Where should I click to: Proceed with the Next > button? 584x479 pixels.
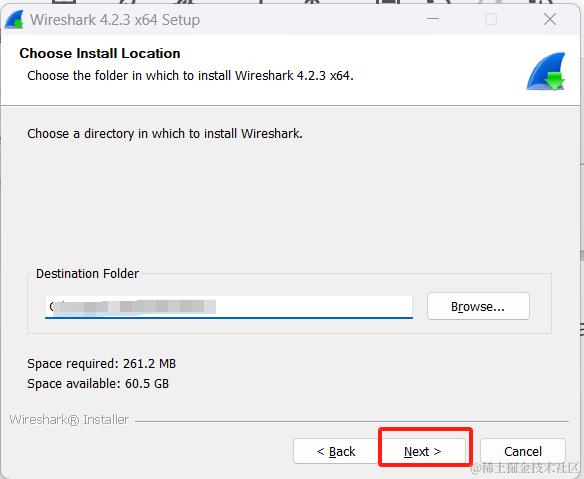click(x=423, y=451)
